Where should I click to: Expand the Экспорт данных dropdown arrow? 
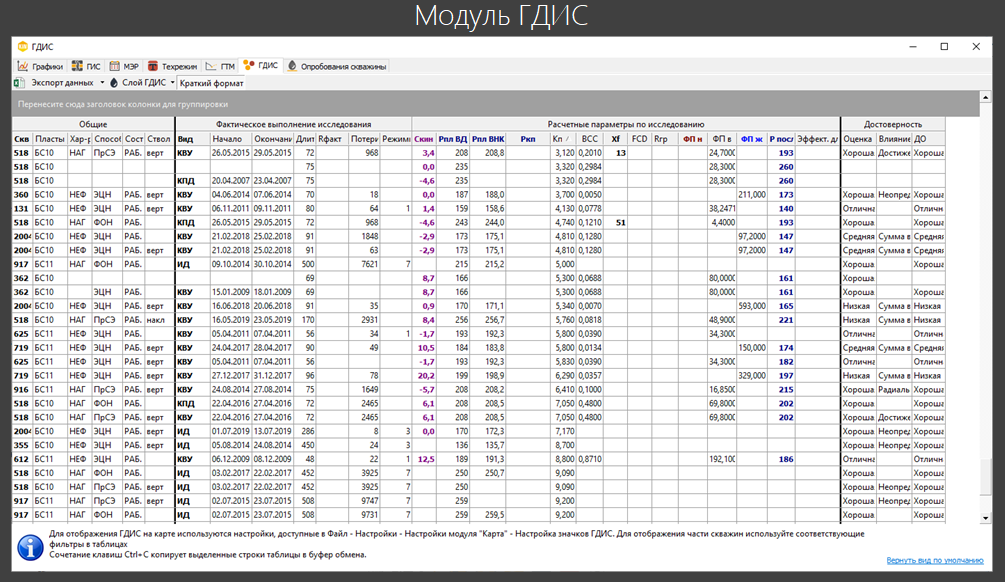click(102, 83)
